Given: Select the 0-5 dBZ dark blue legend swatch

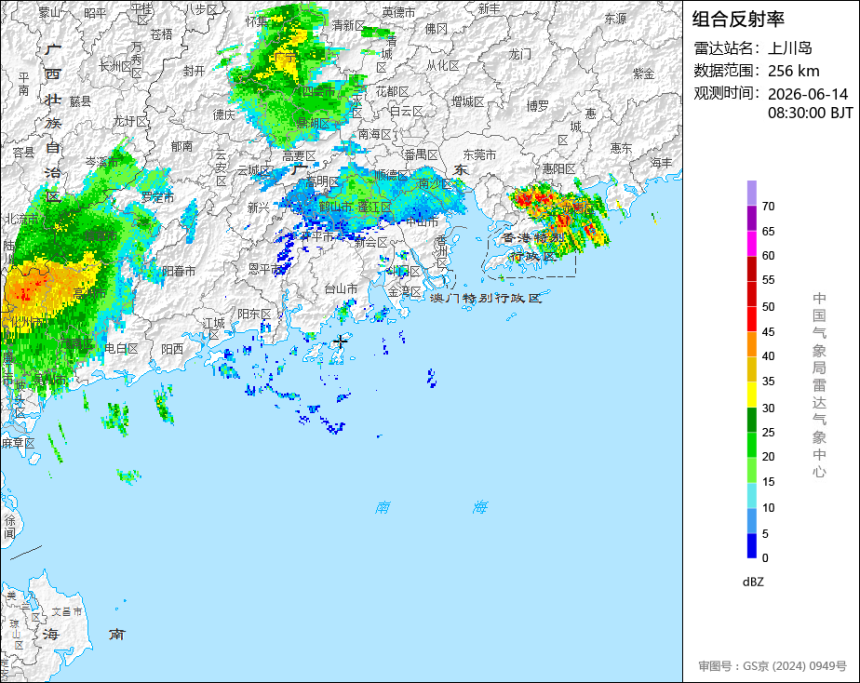Looking at the screenshot, I should coord(751,546).
